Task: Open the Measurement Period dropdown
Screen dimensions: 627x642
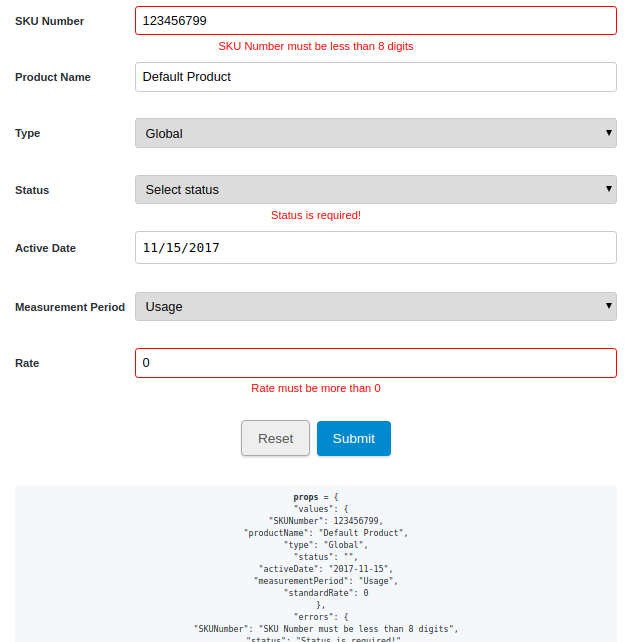Action: coord(375,307)
